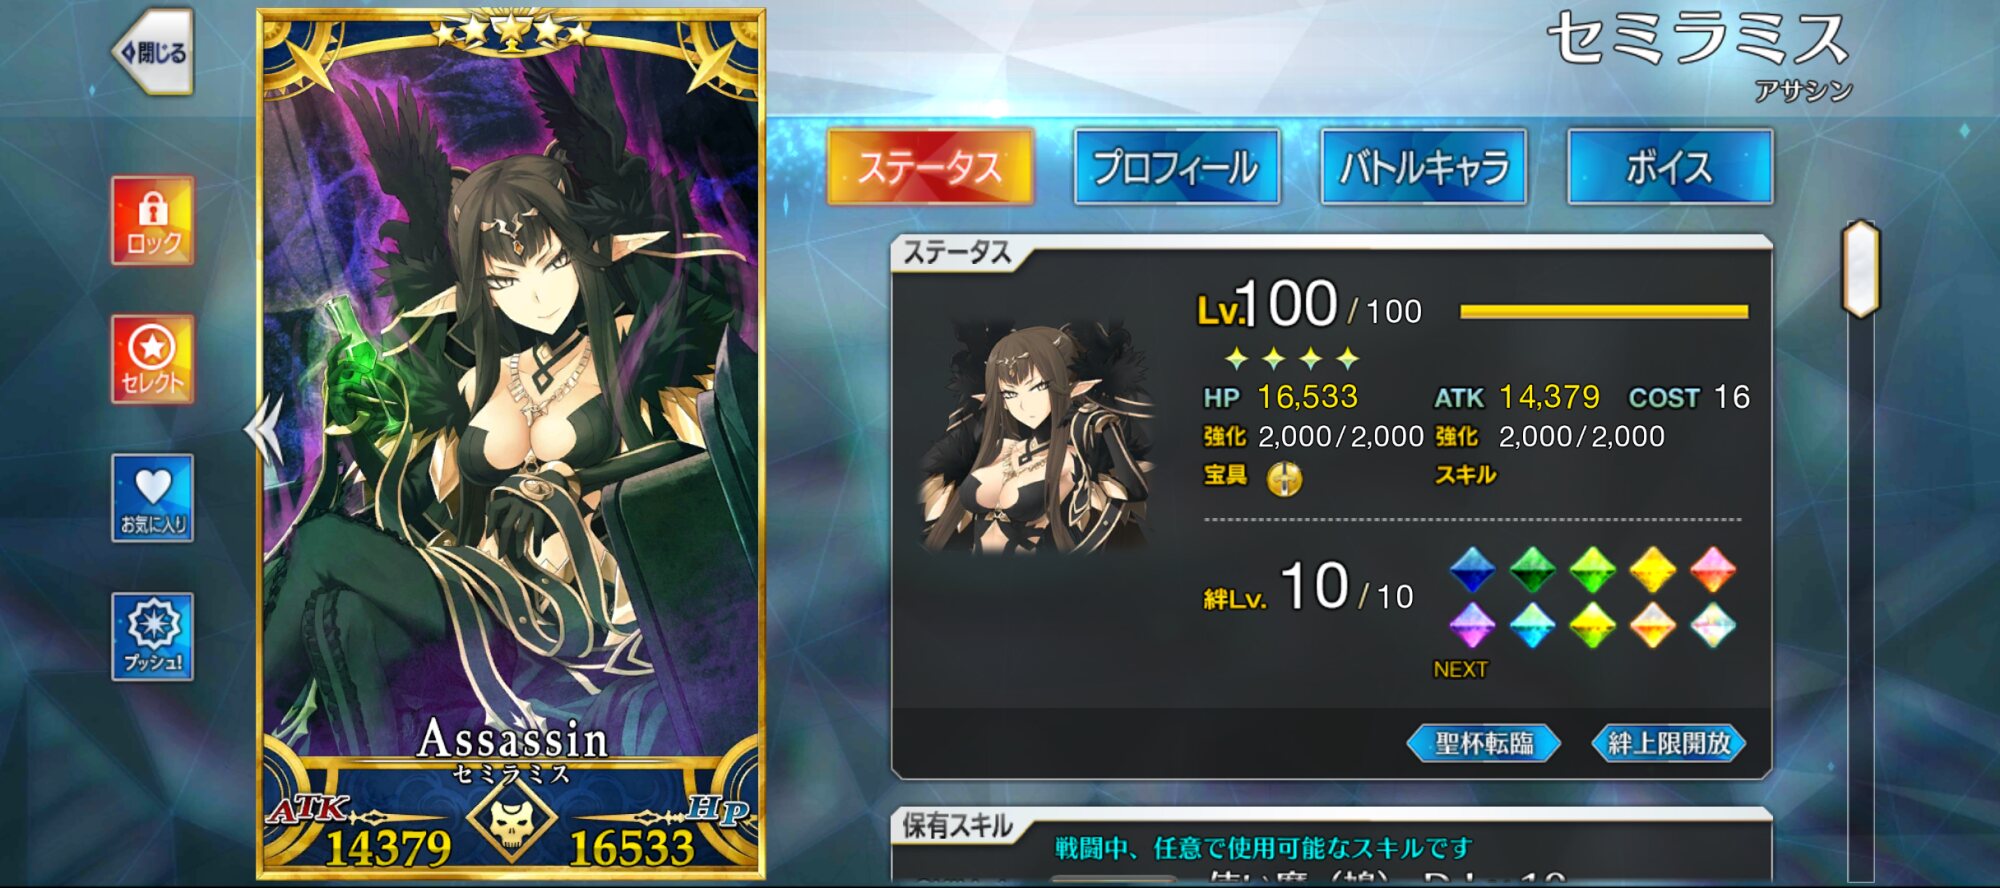Tap the プッシュ! push notification icon
2000x888 pixels.
tap(152, 637)
